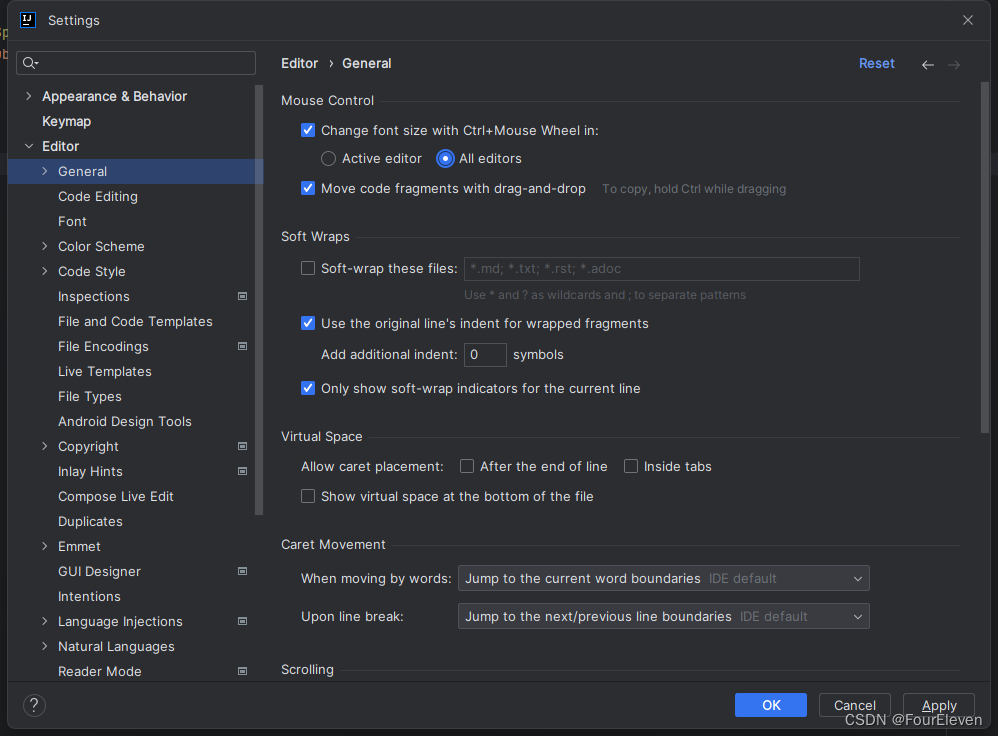Select the All editors radio button
Viewport: 998px width, 736px height.
click(x=445, y=159)
